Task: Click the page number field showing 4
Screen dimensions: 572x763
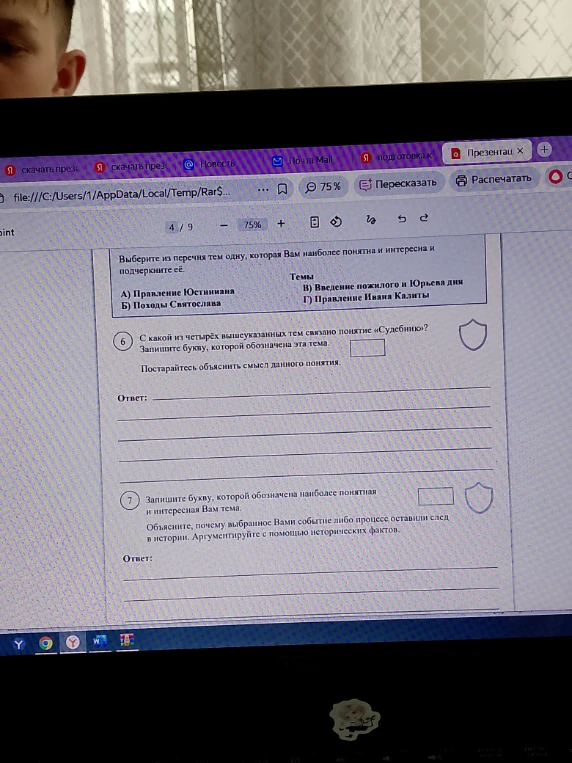Action: click(172, 227)
